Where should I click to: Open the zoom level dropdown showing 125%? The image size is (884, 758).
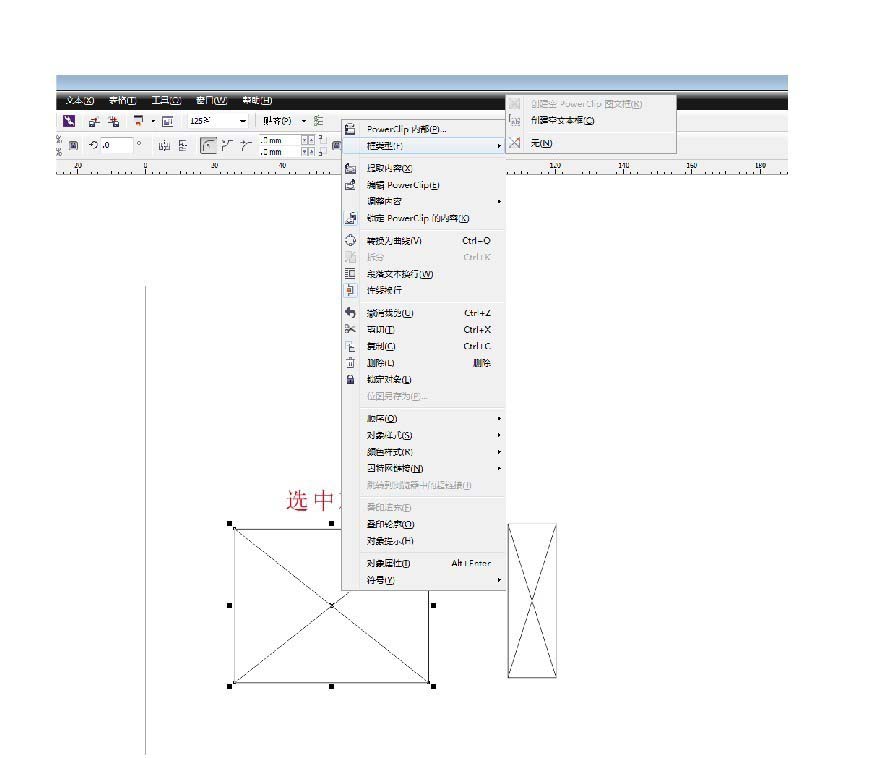(219, 121)
